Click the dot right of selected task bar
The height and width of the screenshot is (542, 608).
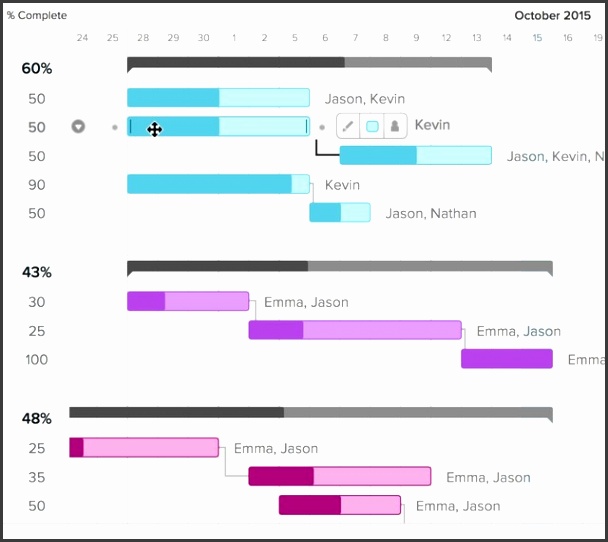click(x=322, y=127)
